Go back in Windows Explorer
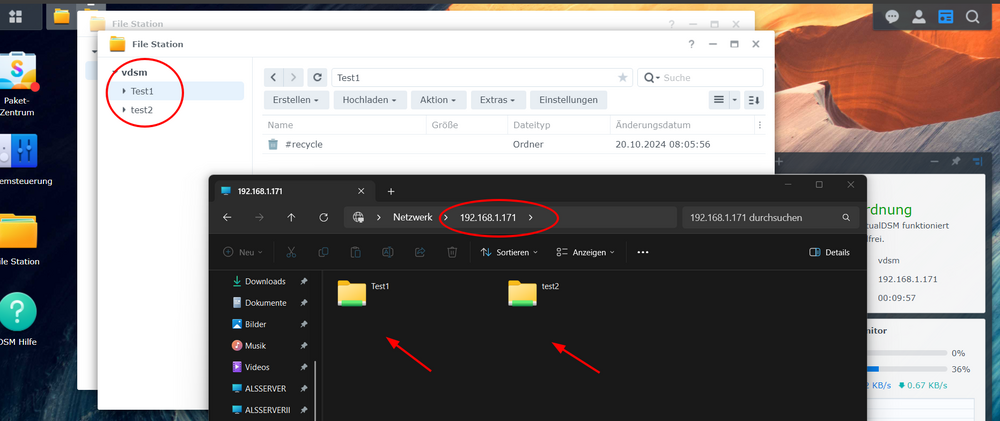Viewport: 1000px width, 421px height. 227,218
